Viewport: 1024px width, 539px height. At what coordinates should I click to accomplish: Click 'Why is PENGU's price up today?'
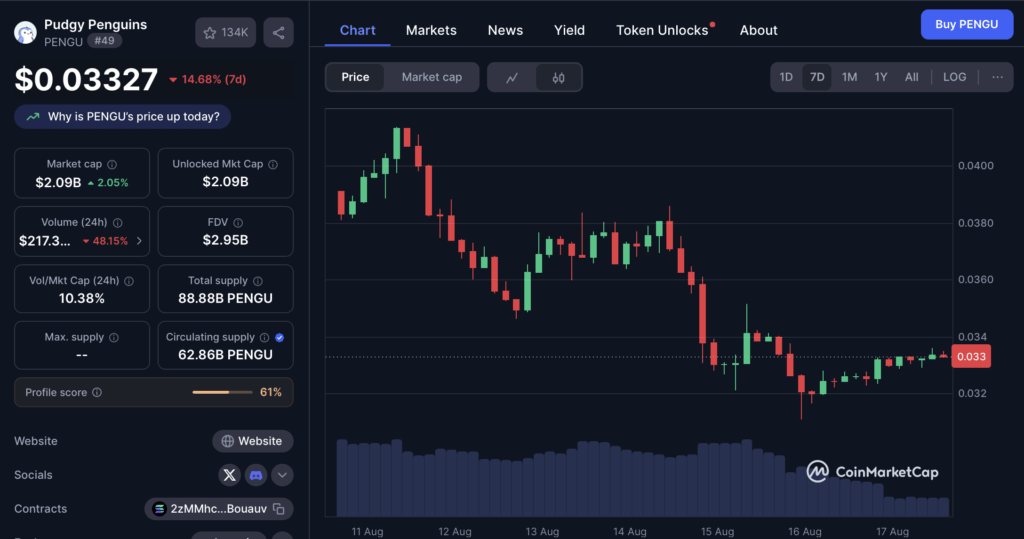[x=123, y=117]
